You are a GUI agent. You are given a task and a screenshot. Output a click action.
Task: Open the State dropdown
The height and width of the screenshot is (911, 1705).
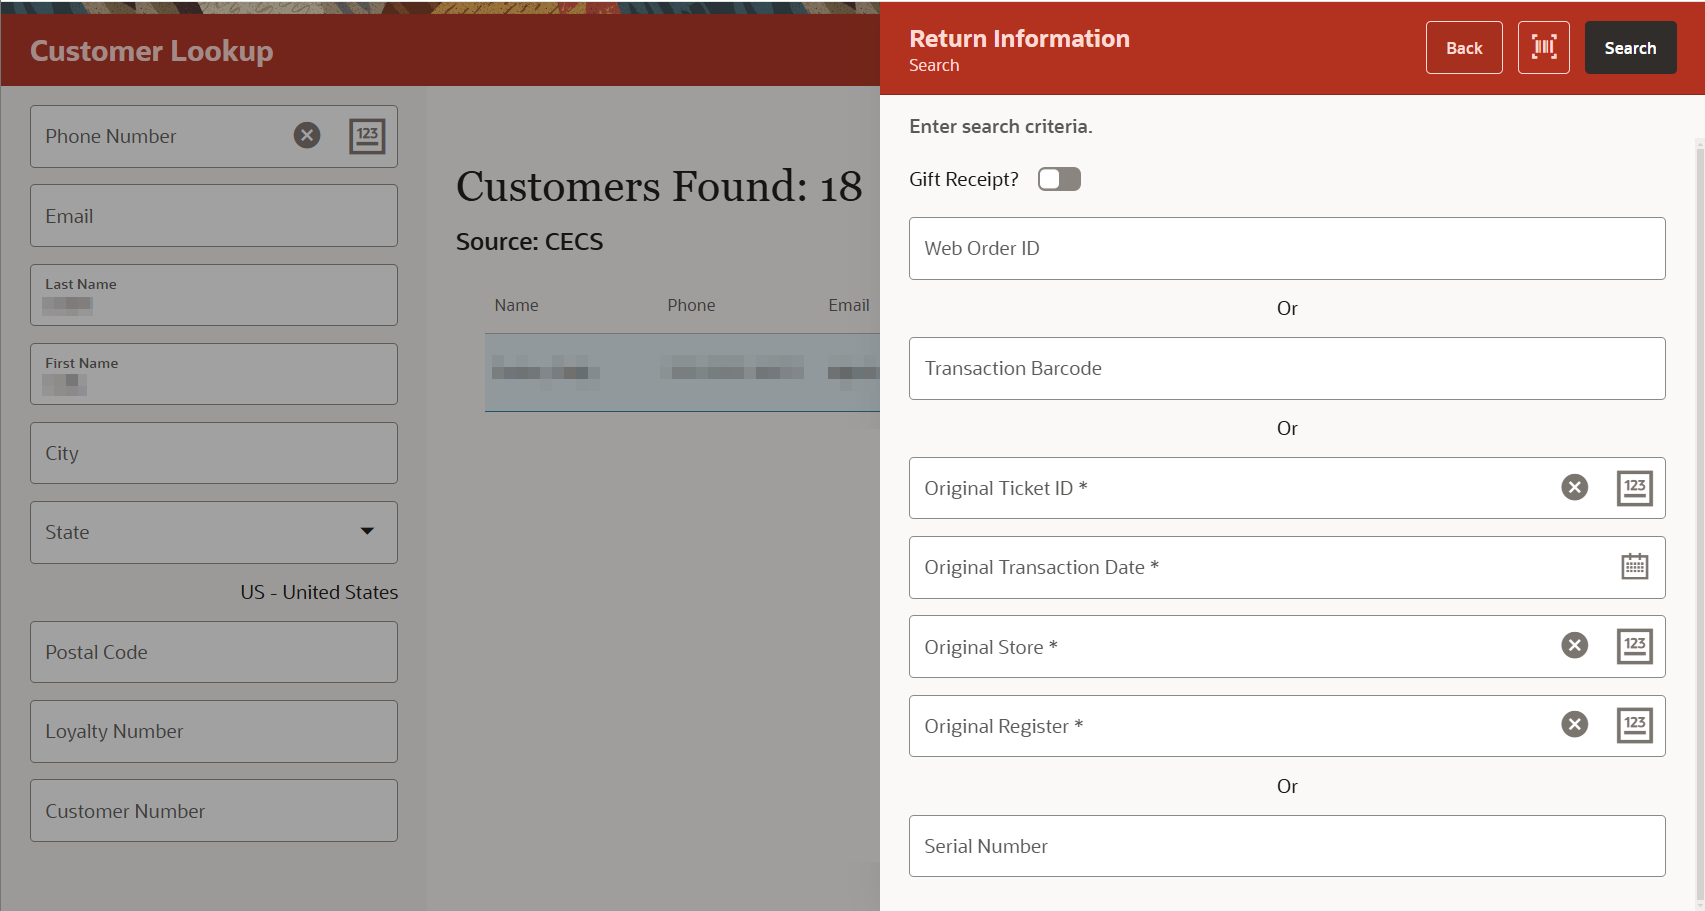(x=367, y=532)
